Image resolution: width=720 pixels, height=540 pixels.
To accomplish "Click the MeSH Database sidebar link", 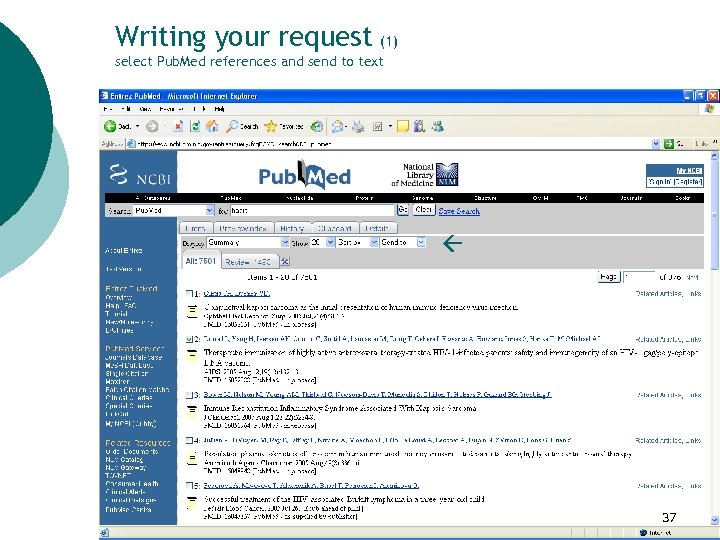I will click(x=129, y=366).
